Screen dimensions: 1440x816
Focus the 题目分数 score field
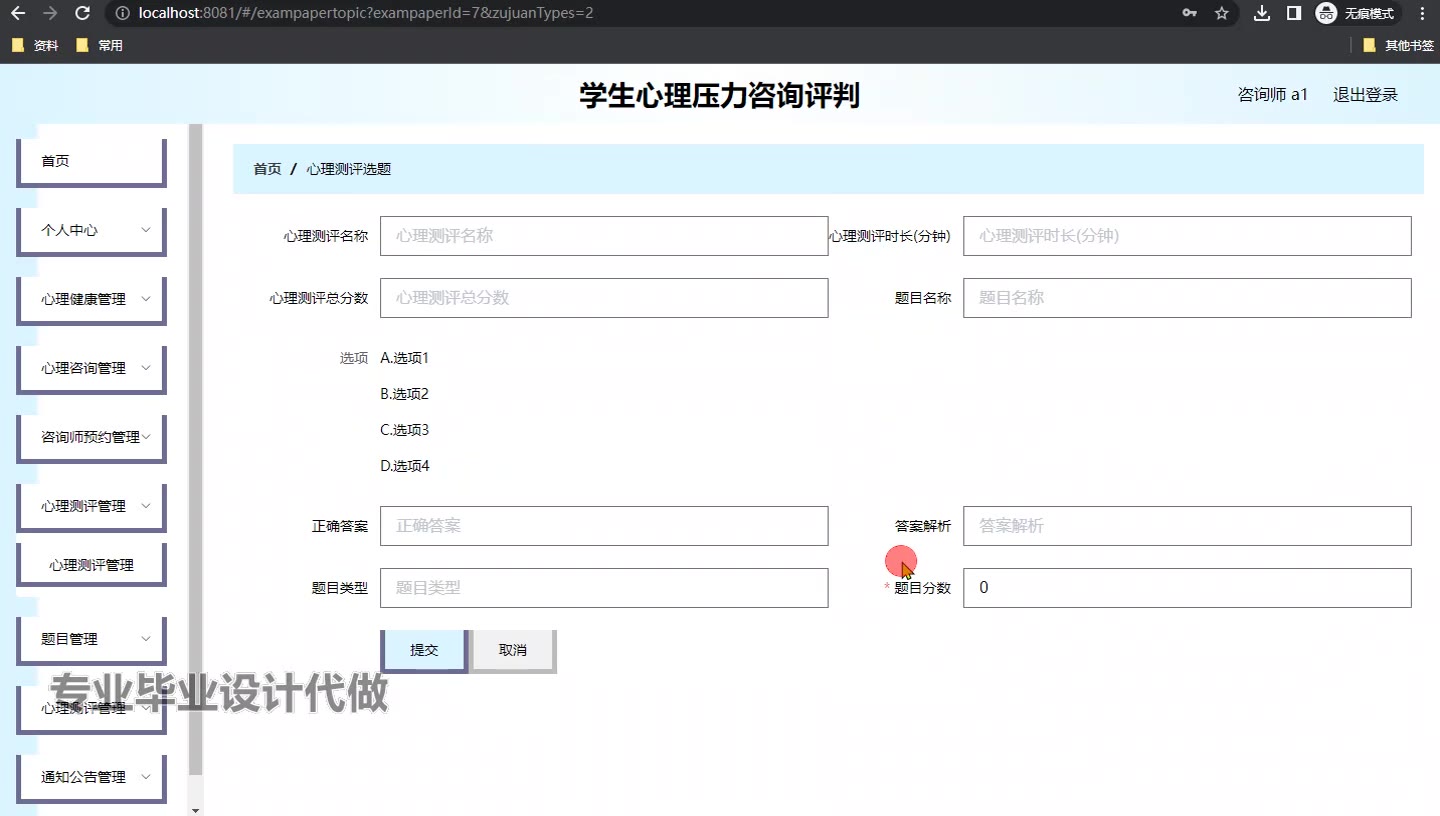pyautogui.click(x=1186, y=588)
